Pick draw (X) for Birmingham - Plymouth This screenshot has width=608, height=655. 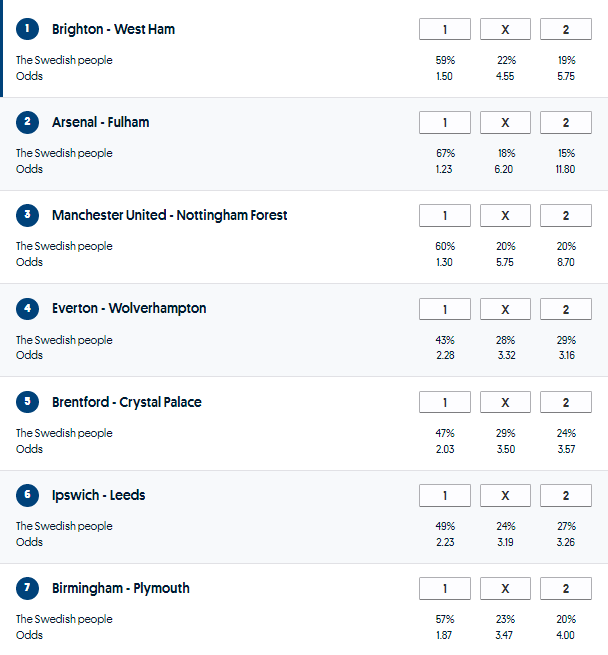pos(505,588)
